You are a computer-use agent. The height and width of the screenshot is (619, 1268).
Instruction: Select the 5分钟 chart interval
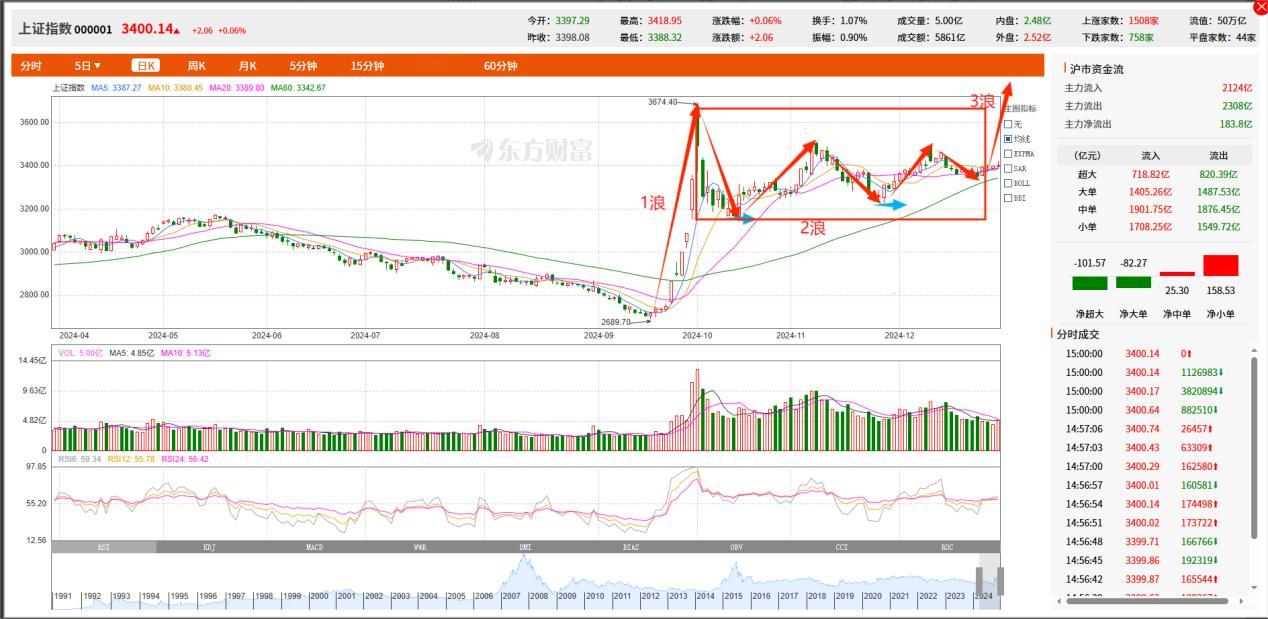coord(303,66)
